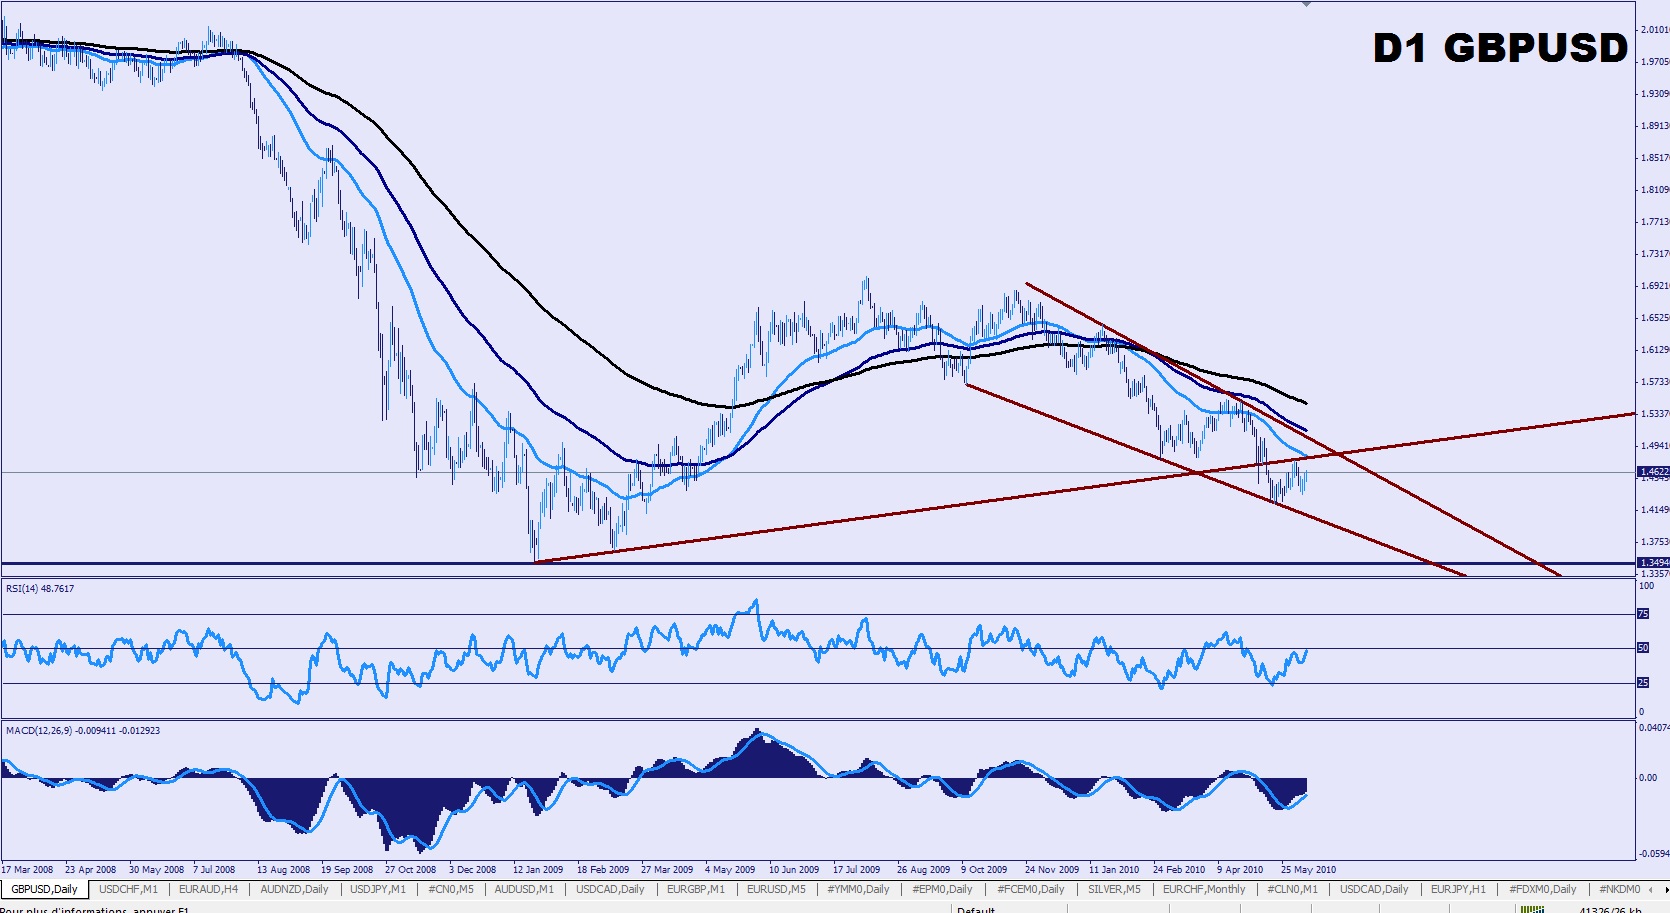Viewport: 1670px width, 913px height.
Task: Click the connection status bars icon
Action: click(1531, 909)
